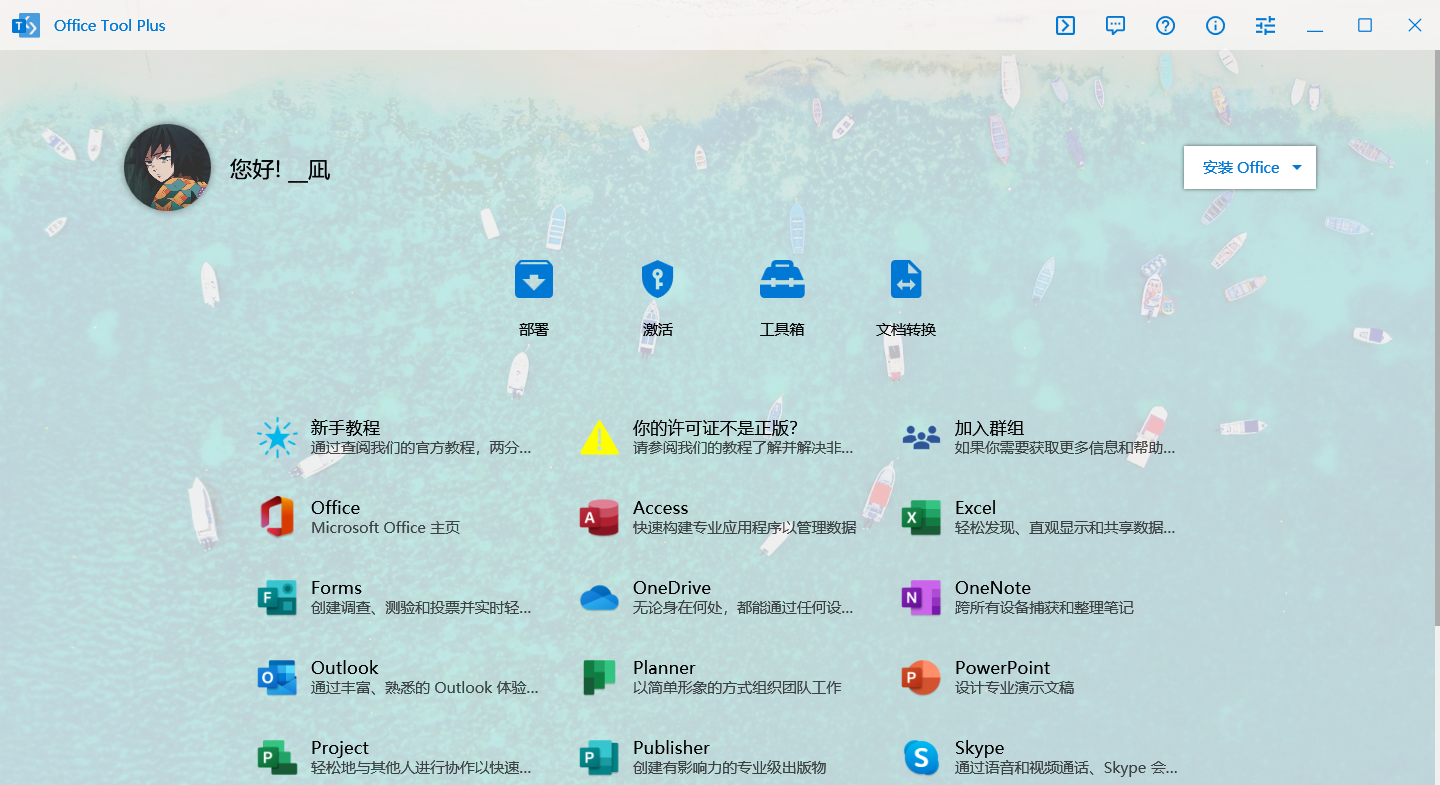The image size is (1440, 785).
Task: Click the 文档转换 label text
Action: [906, 329]
